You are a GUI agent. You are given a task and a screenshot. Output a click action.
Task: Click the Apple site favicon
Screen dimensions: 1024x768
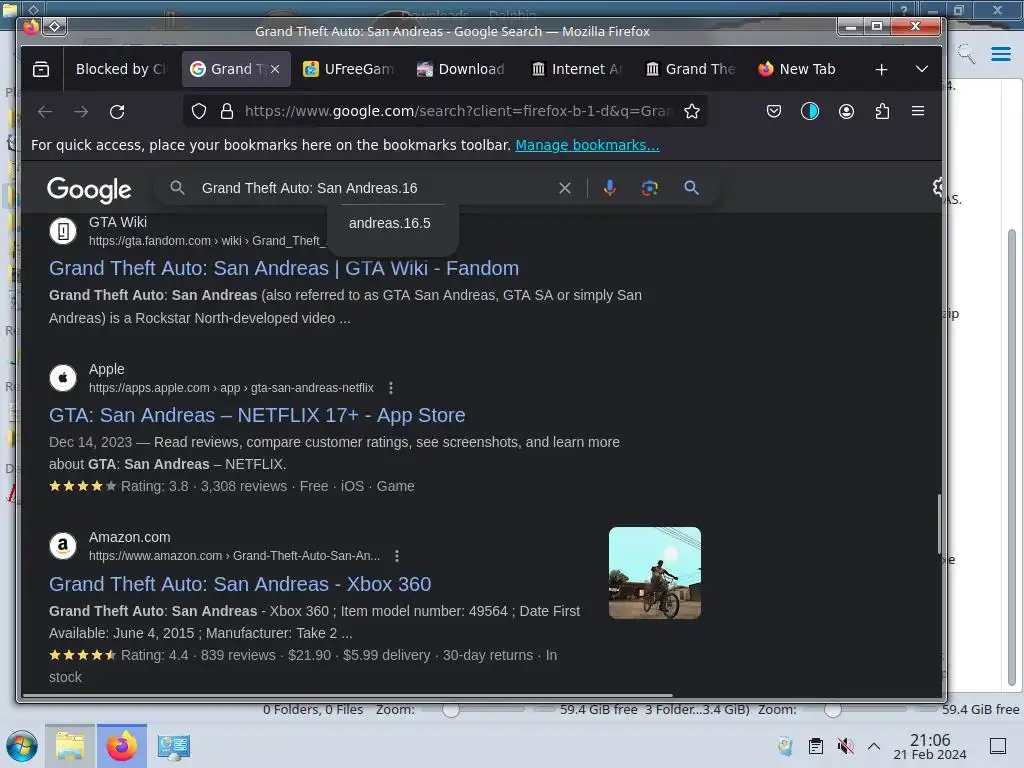(63, 377)
